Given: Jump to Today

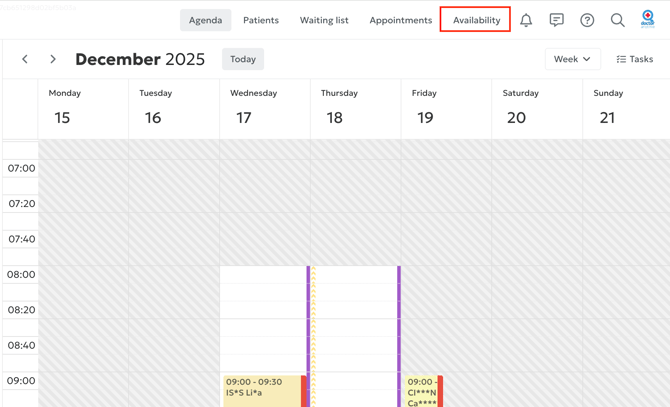Looking at the screenshot, I should coord(243,59).
